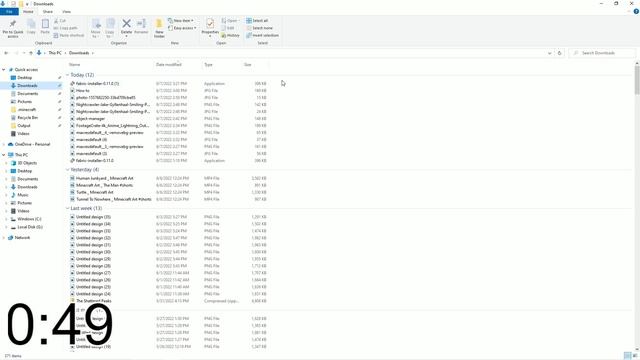Click Cut in Clipboard group
The width and height of the screenshot is (640, 360).
pos(60,20)
